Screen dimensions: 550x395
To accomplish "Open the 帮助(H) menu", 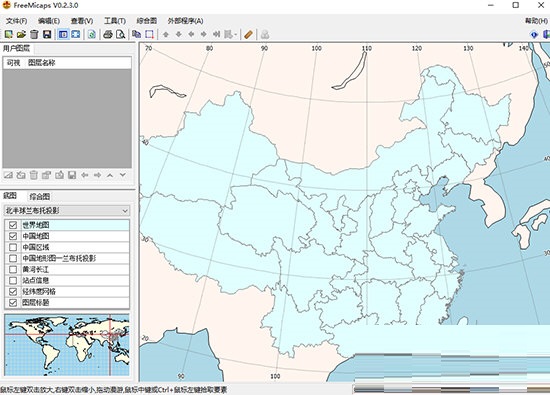I will click(x=536, y=21).
